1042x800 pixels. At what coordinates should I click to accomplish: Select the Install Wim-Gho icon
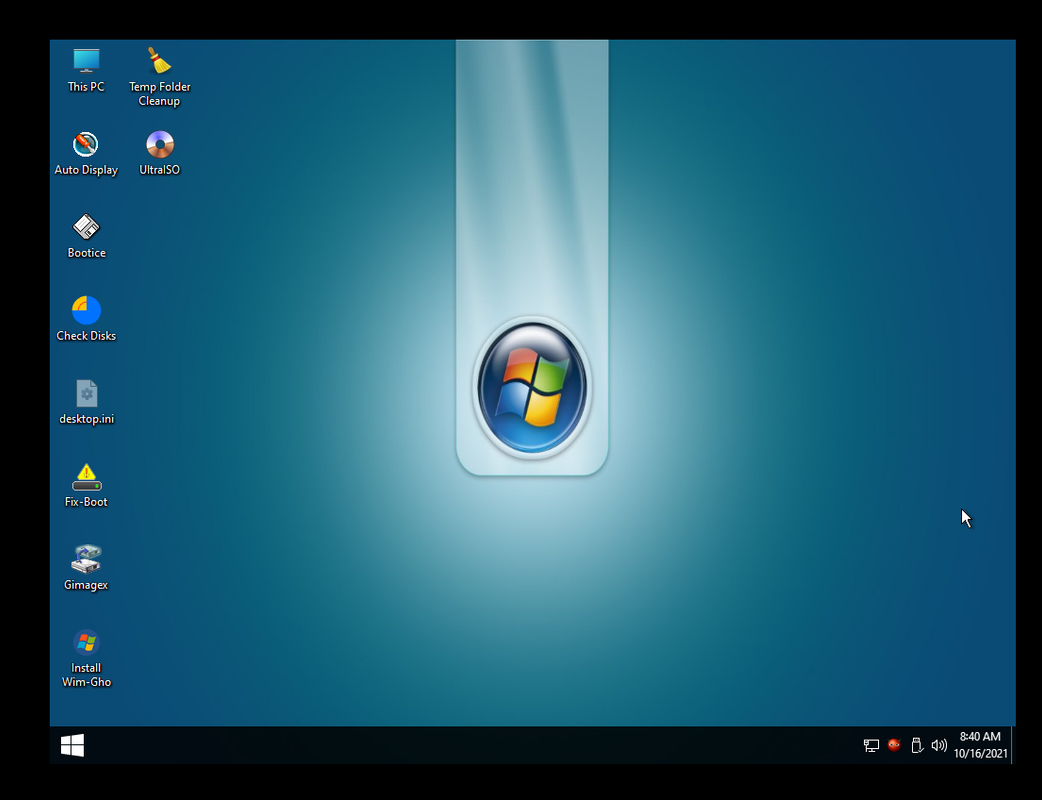tap(86, 643)
